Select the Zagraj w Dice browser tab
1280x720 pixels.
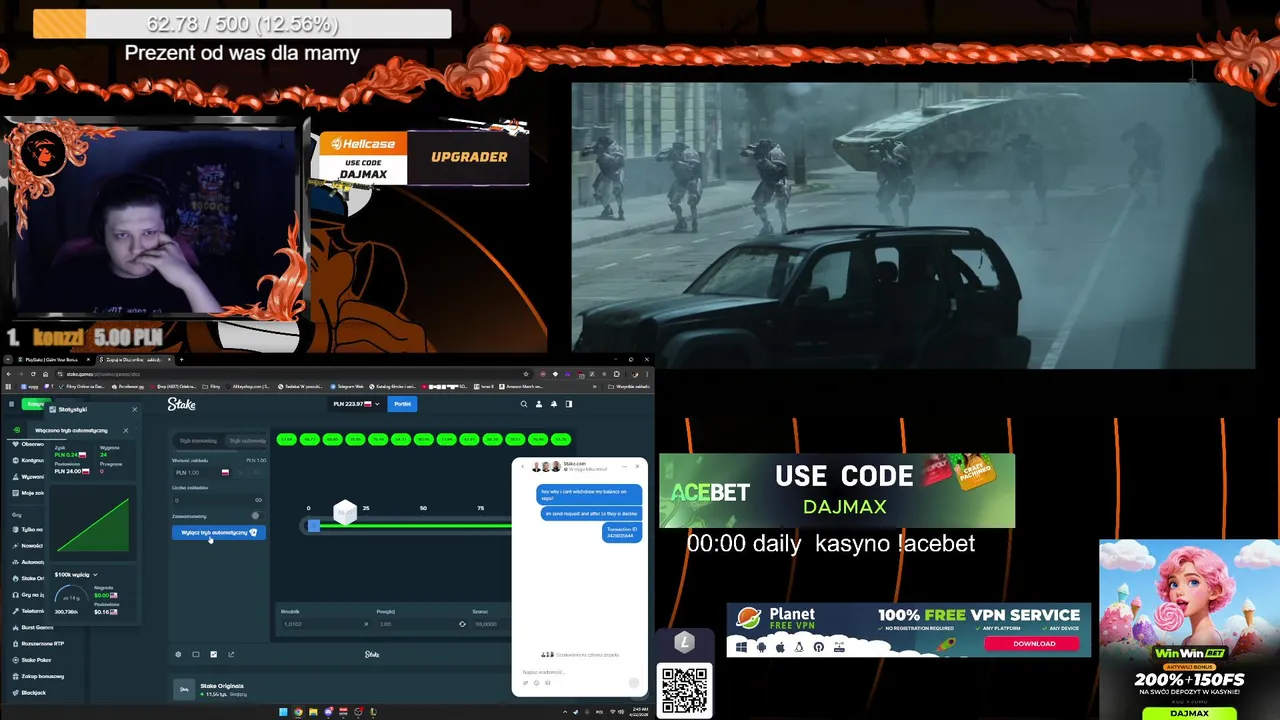coord(133,359)
